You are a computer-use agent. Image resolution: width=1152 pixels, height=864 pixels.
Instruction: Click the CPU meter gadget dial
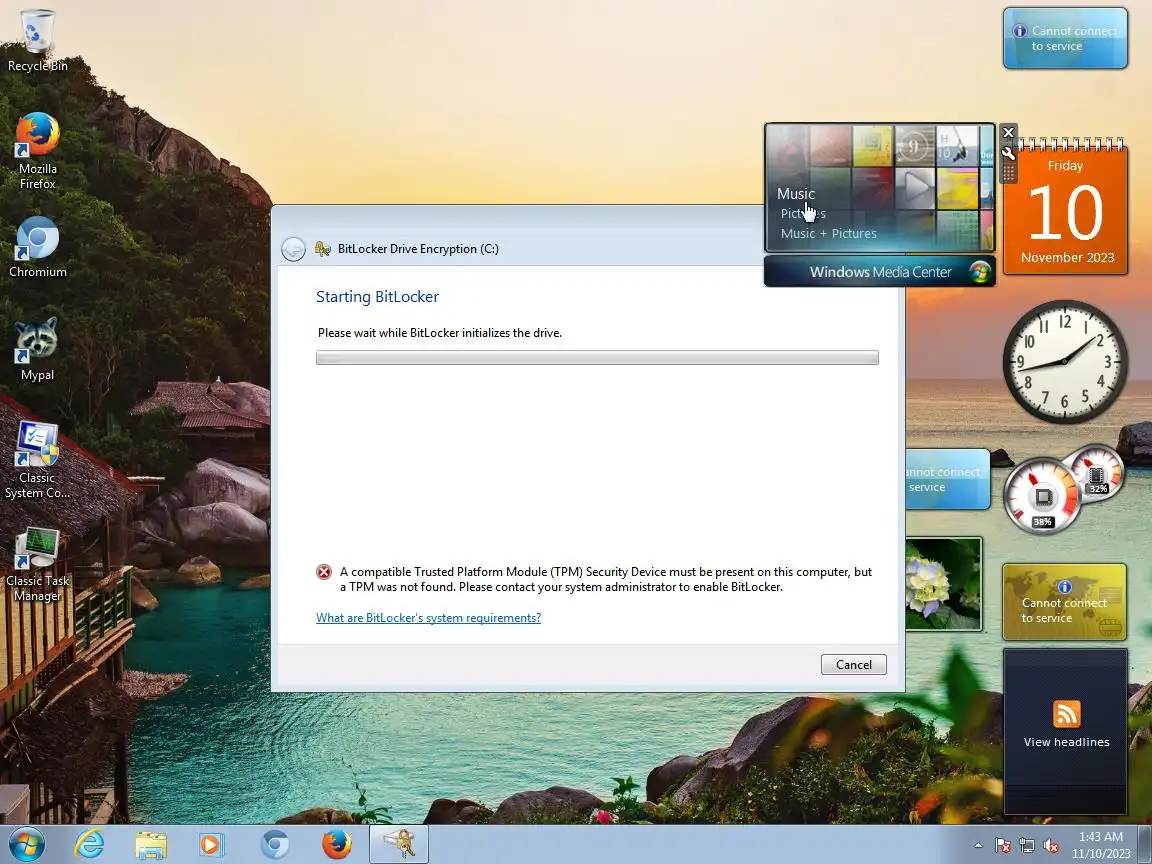pyautogui.click(x=1043, y=497)
